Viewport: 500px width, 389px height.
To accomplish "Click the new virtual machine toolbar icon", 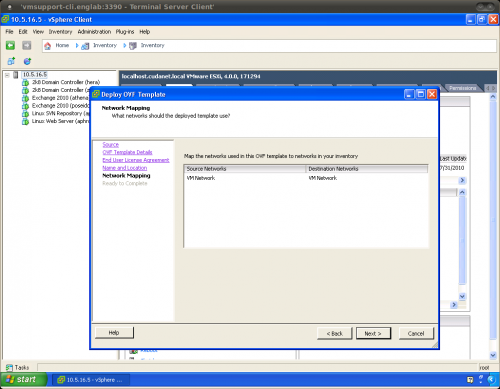I will 11,61.
